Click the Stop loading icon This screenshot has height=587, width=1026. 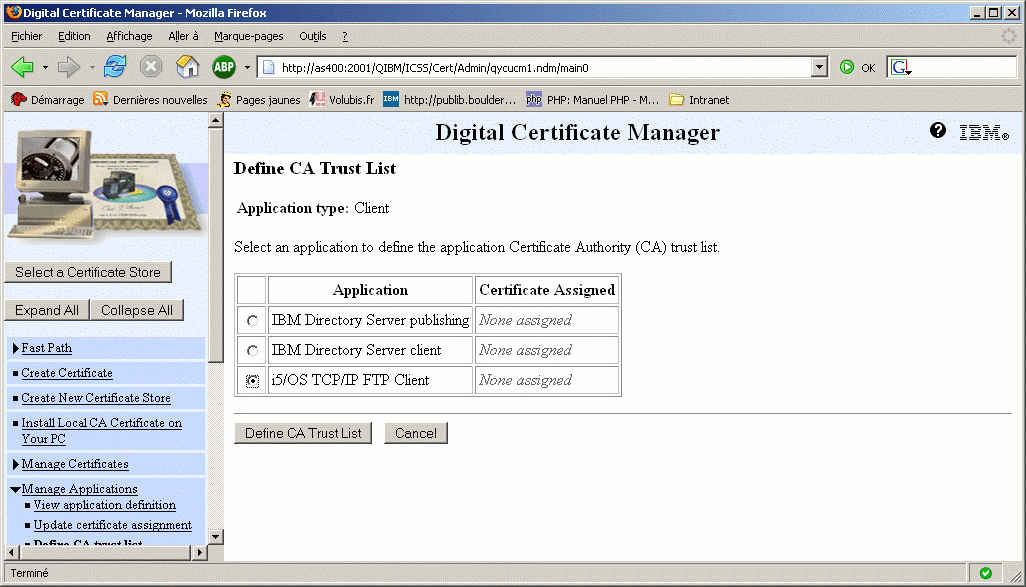[151, 67]
